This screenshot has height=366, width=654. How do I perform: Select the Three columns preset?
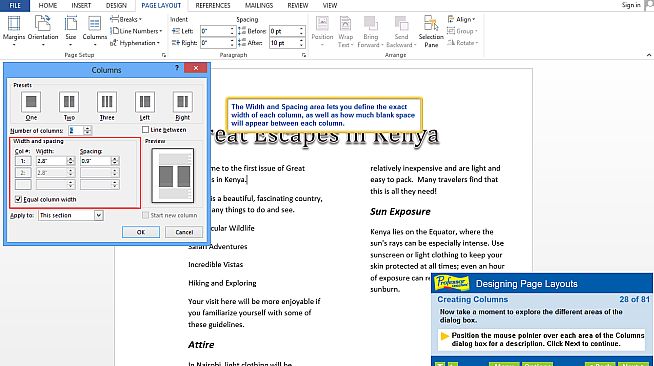107,105
